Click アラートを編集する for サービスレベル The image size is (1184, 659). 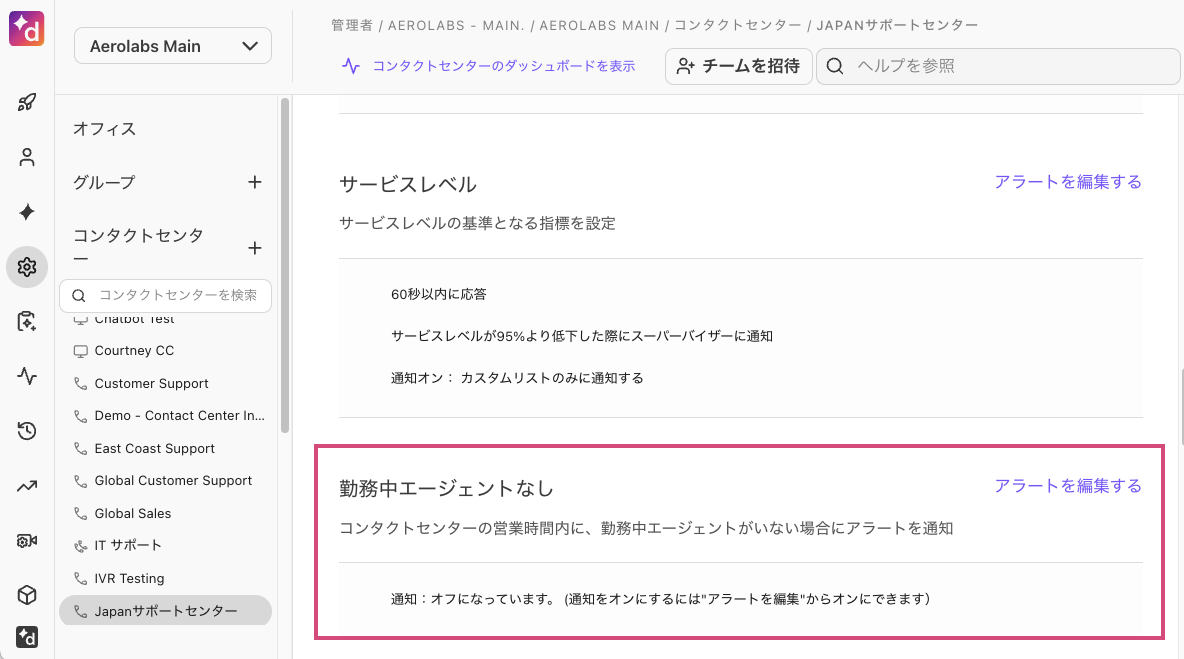[1067, 182]
